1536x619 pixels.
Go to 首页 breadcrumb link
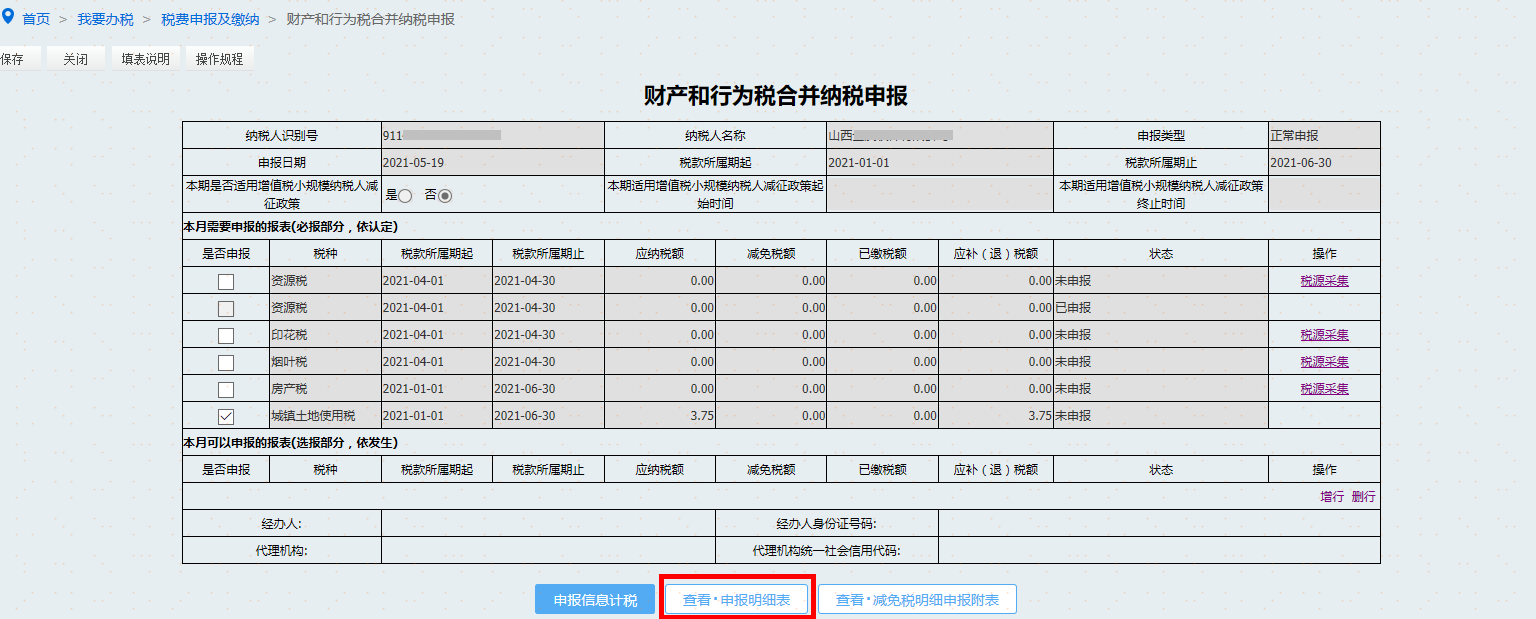pyautogui.click(x=36, y=19)
